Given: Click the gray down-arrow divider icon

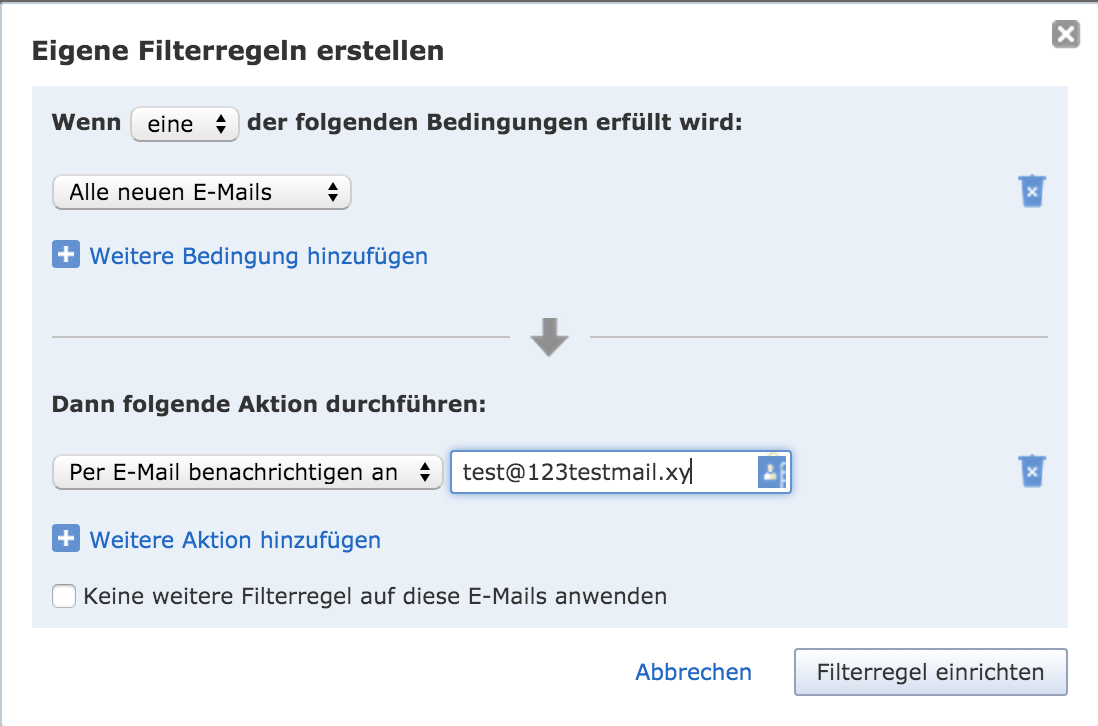Looking at the screenshot, I should 550,337.
